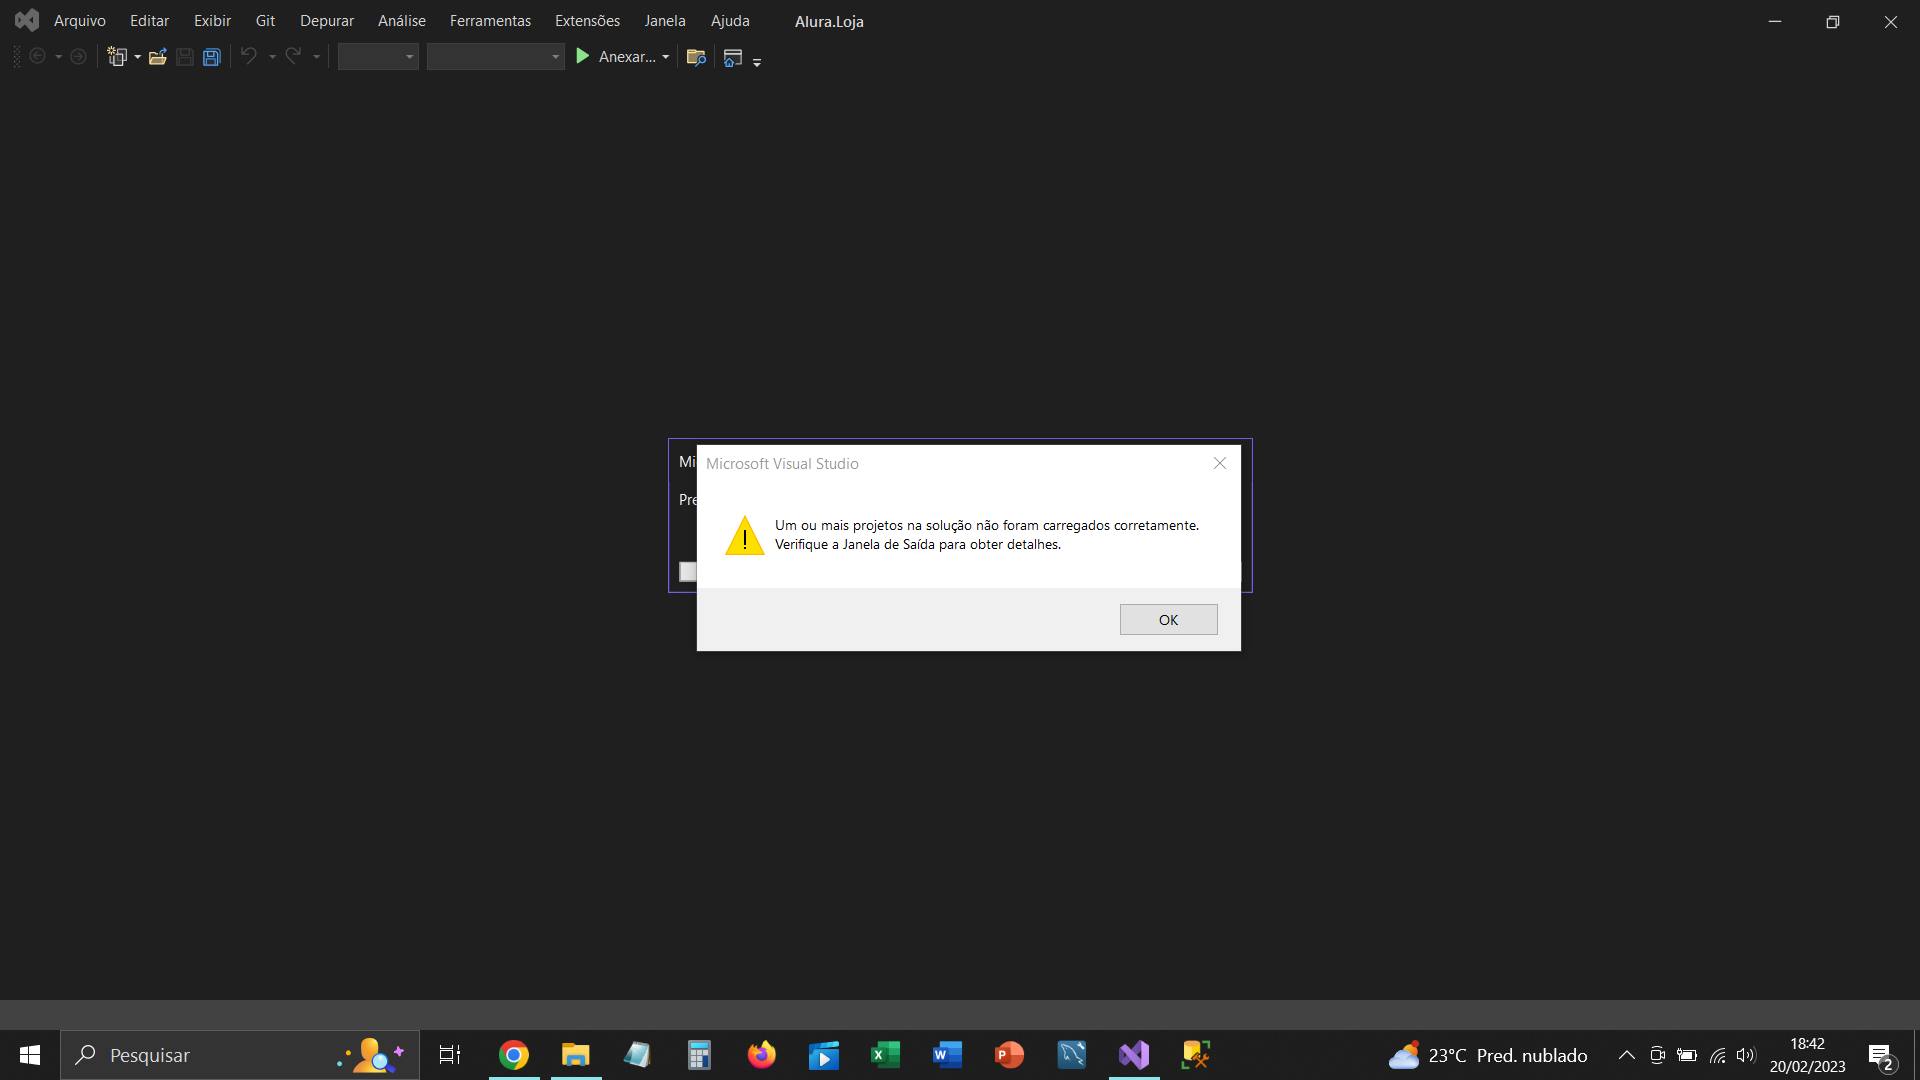Image resolution: width=1920 pixels, height=1080 pixels.
Task: Open the Análise menu
Action: pos(402,21)
